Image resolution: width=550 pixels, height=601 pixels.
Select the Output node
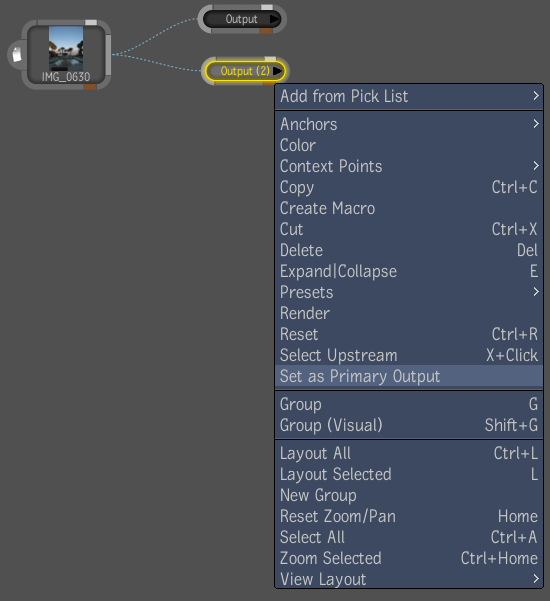(241, 19)
